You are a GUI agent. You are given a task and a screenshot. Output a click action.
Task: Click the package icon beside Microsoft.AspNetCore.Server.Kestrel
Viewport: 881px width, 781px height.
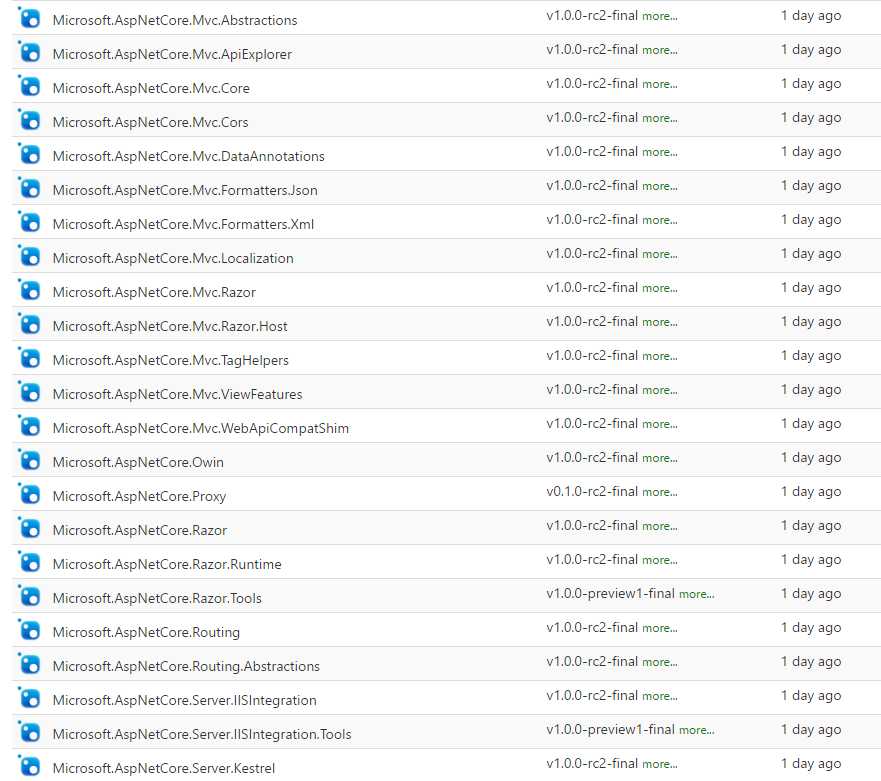pos(30,766)
